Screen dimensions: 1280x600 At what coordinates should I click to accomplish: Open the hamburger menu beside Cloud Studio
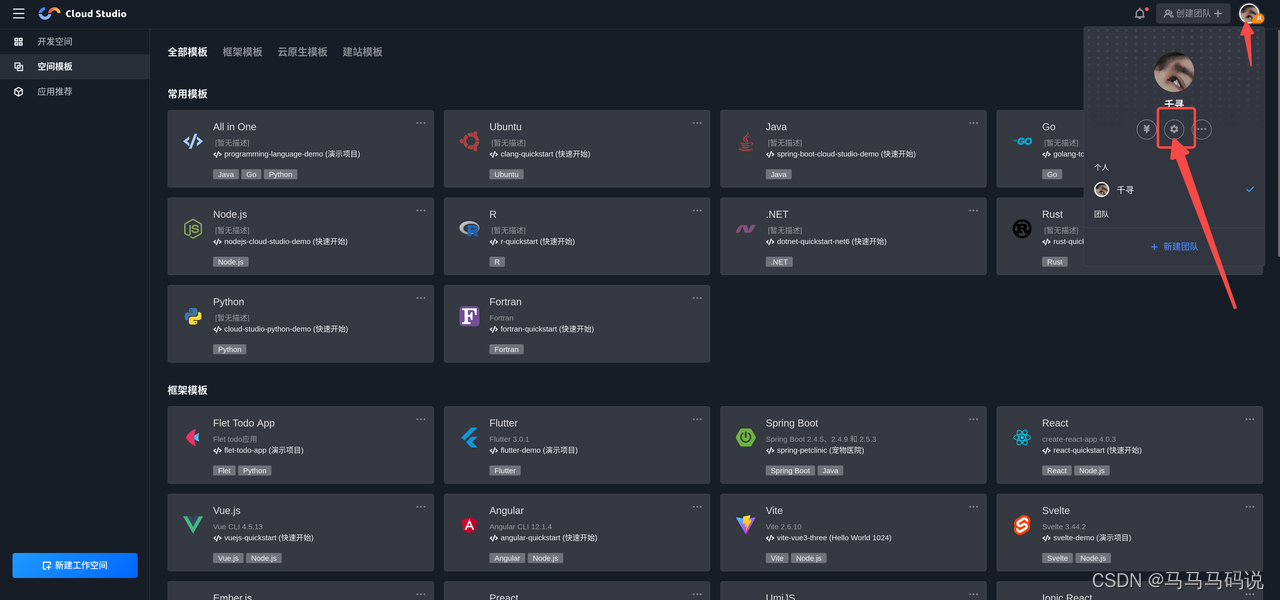tap(18, 14)
